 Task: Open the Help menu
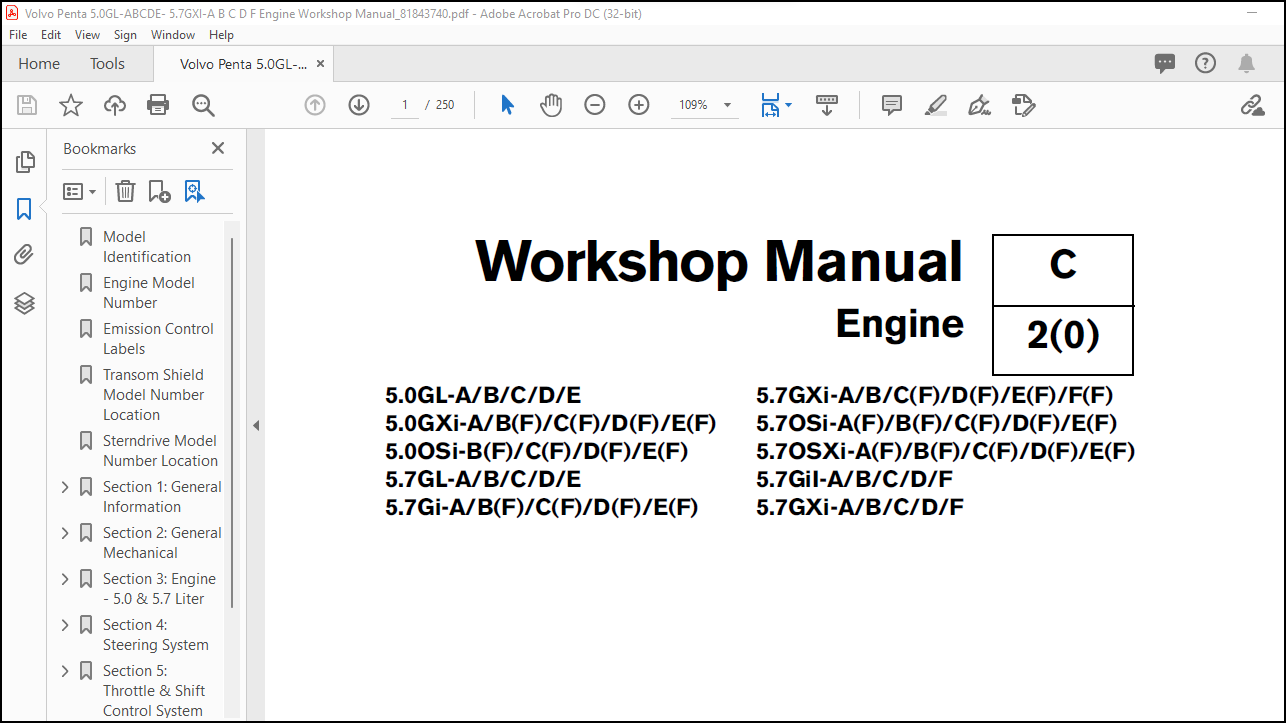point(221,34)
